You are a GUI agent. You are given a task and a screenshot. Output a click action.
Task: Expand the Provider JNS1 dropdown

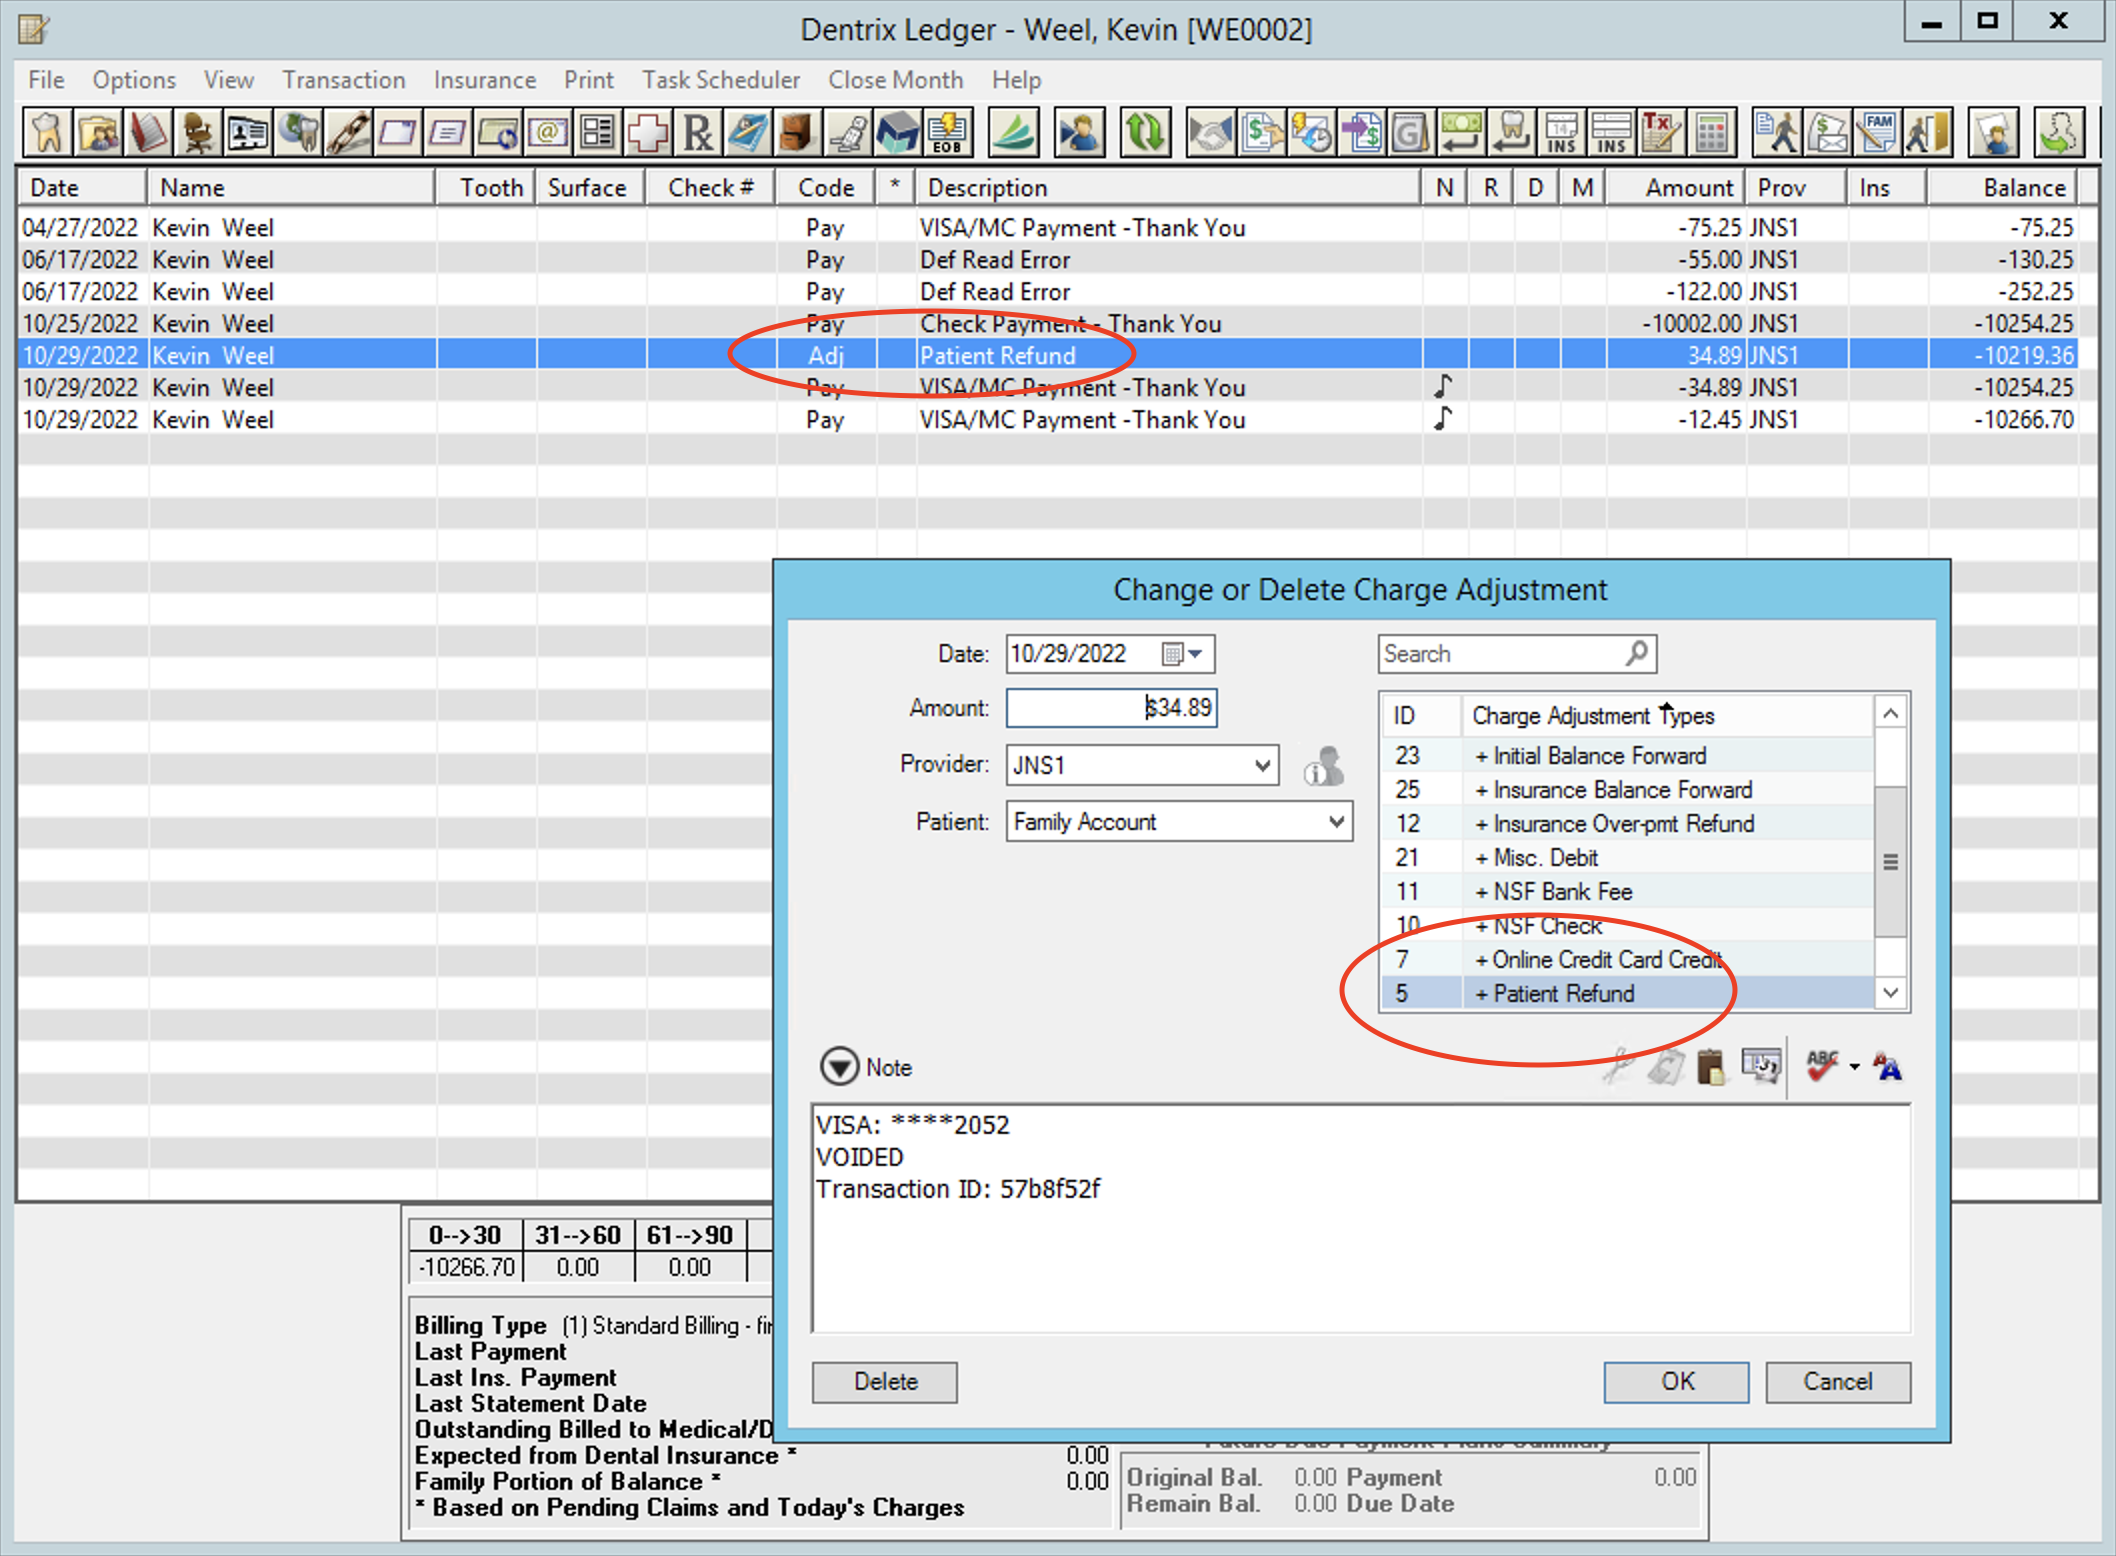1262,766
